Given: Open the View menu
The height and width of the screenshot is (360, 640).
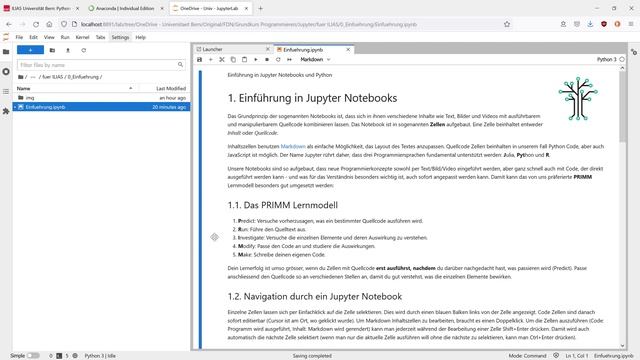Looking at the screenshot, I should click(49, 37).
